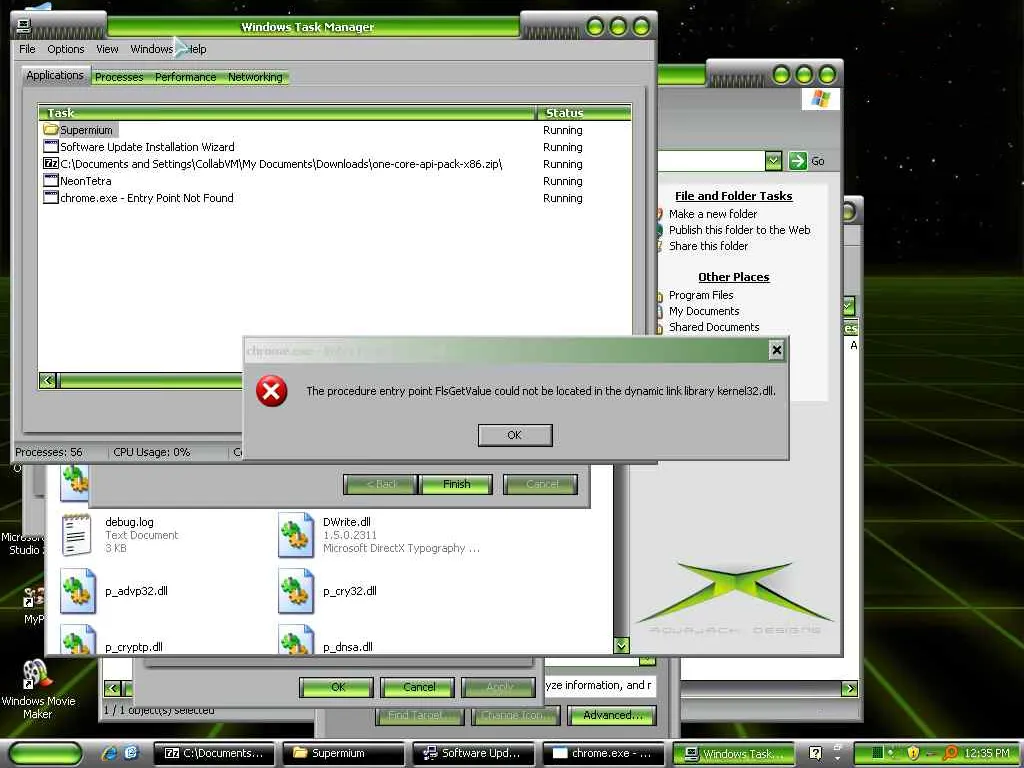The height and width of the screenshot is (768, 1024).
Task: Open Windows Movie Maker desktop shortcut
Action: (37, 689)
